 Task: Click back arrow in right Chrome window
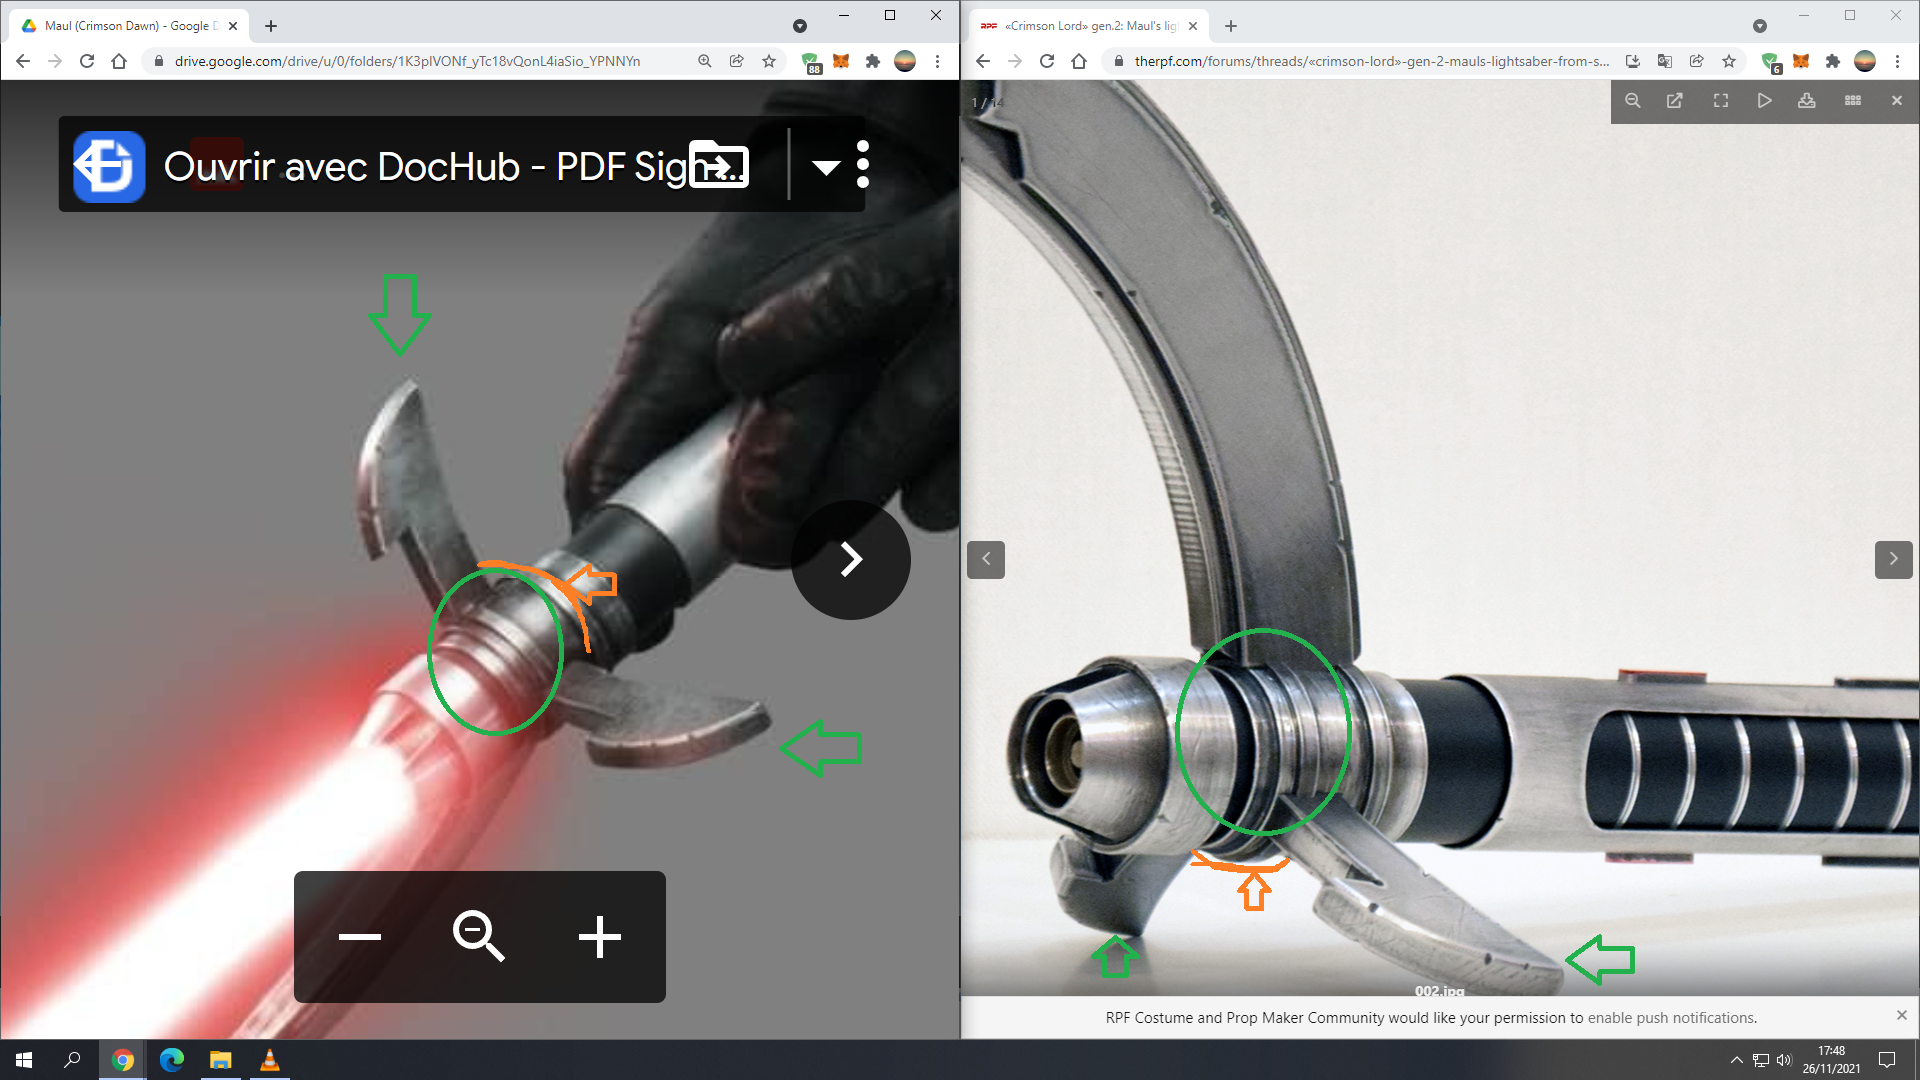tap(983, 61)
